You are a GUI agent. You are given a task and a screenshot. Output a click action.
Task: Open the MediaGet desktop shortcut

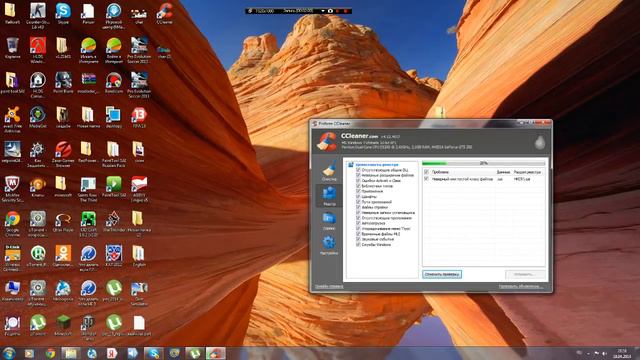[38, 118]
